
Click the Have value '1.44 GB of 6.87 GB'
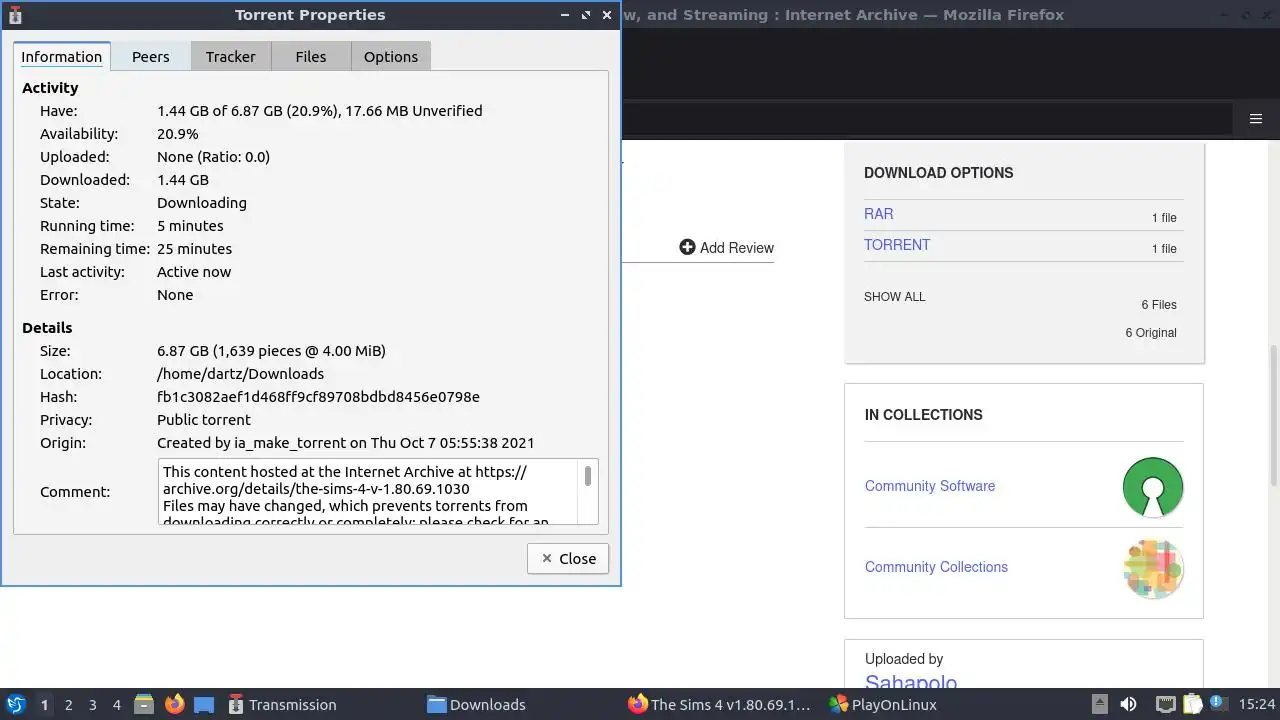tap(319, 111)
